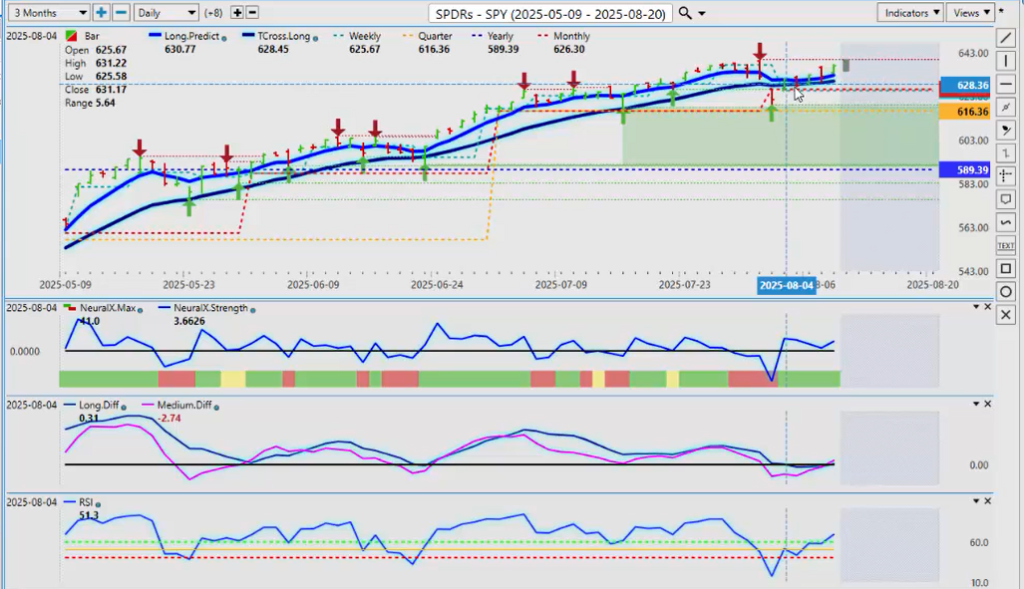Viewport: 1024px width, 589px height.
Task: Expand the Long.Diff panel options arrow
Action: [976, 403]
